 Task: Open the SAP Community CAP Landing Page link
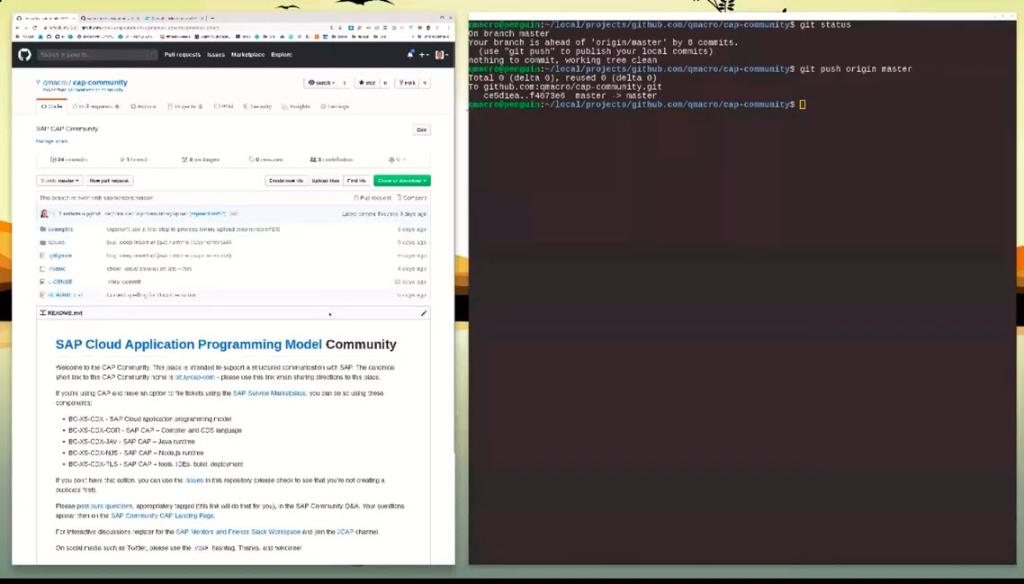tap(163, 515)
